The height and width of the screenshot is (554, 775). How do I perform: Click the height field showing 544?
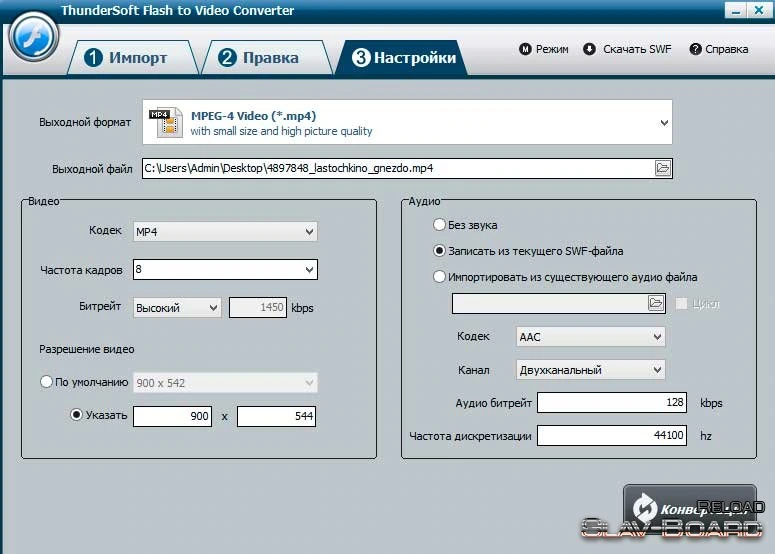276,416
